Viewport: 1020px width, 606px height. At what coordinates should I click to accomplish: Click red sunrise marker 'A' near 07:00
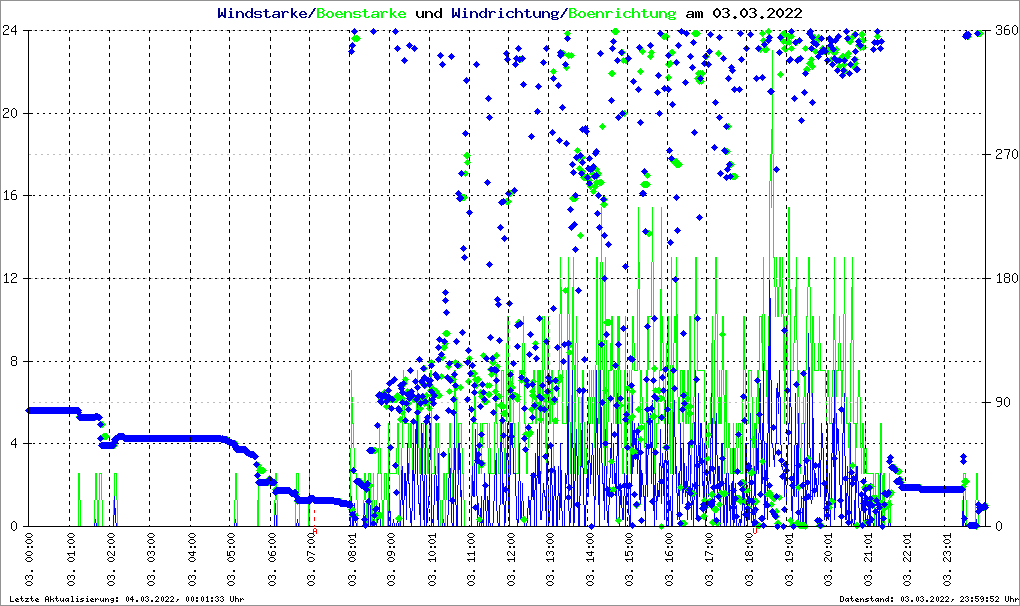[x=315, y=531]
